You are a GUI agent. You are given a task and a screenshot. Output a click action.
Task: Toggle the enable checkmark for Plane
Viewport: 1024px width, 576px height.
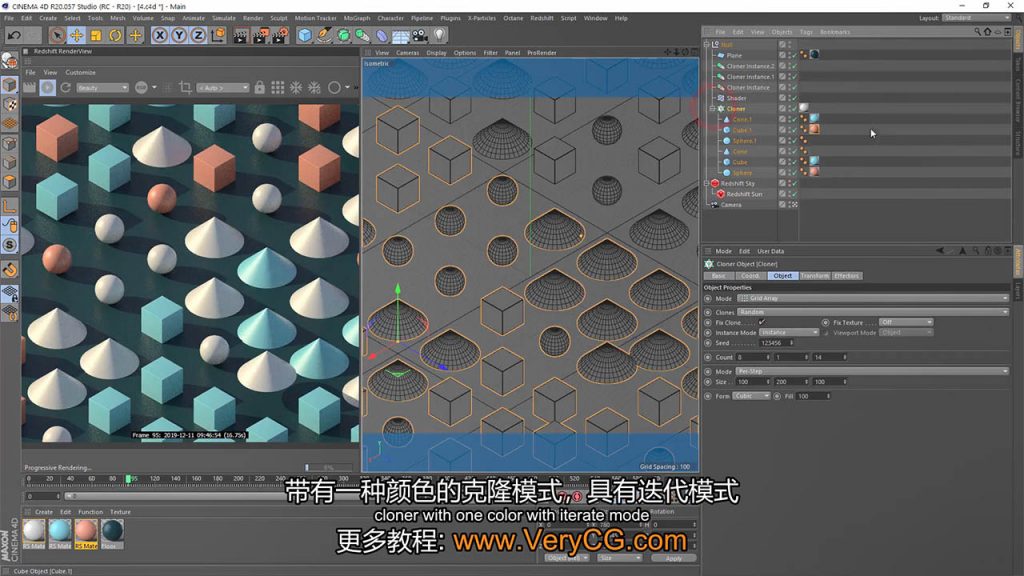(794, 56)
